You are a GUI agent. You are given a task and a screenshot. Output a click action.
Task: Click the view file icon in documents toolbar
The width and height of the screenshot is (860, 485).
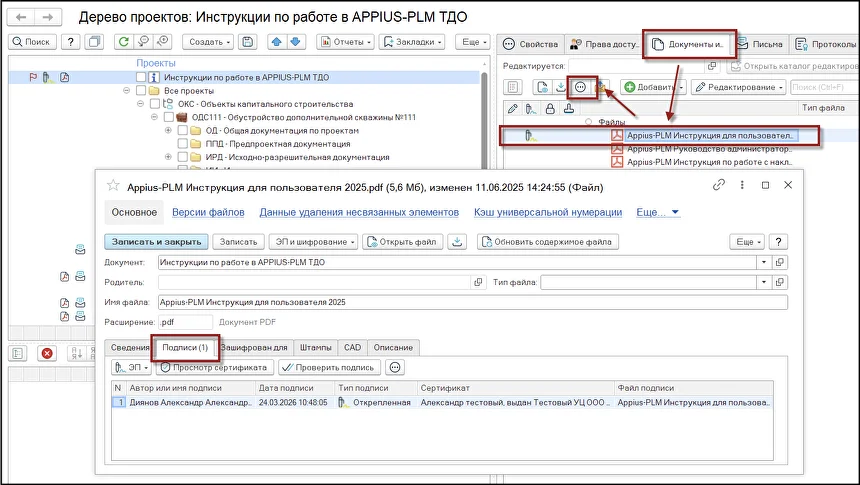click(542, 87)
